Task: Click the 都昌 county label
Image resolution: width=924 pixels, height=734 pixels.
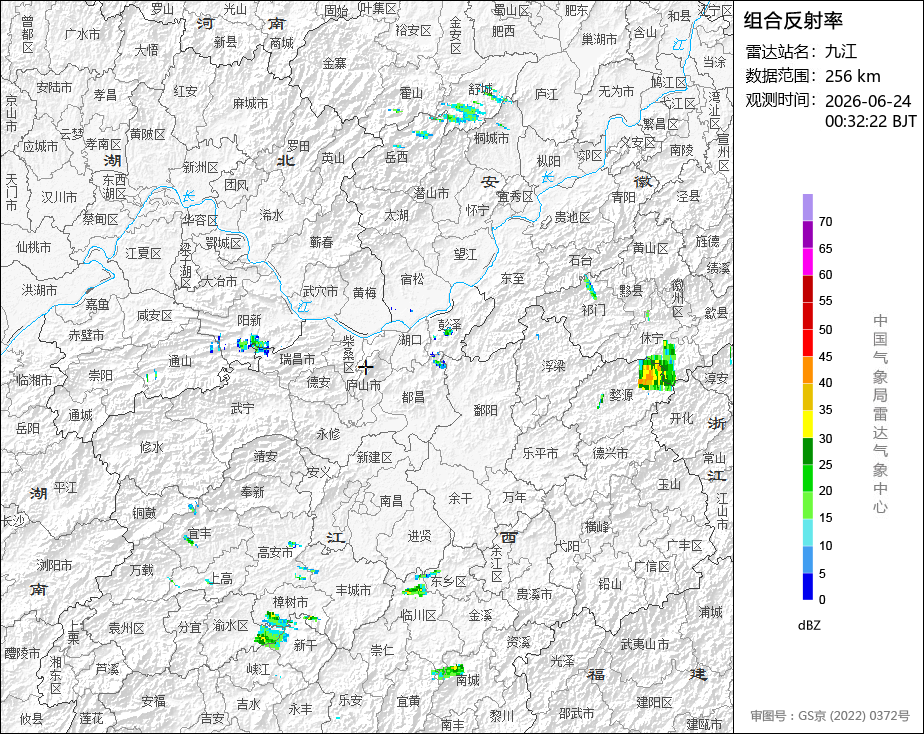Action: [x=412, y=398]
